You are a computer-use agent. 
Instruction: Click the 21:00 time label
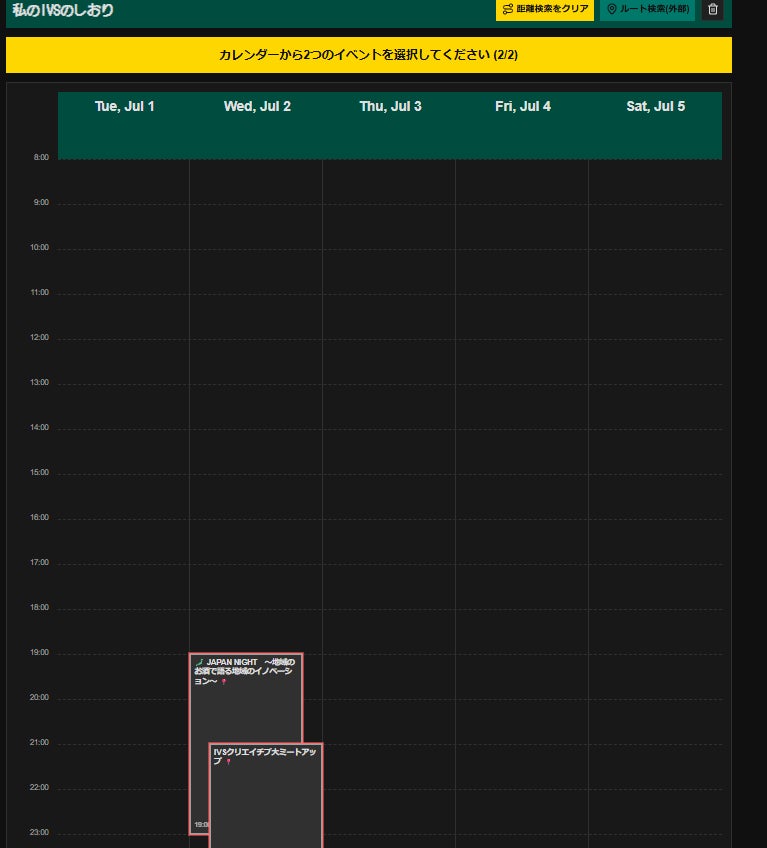39,742
